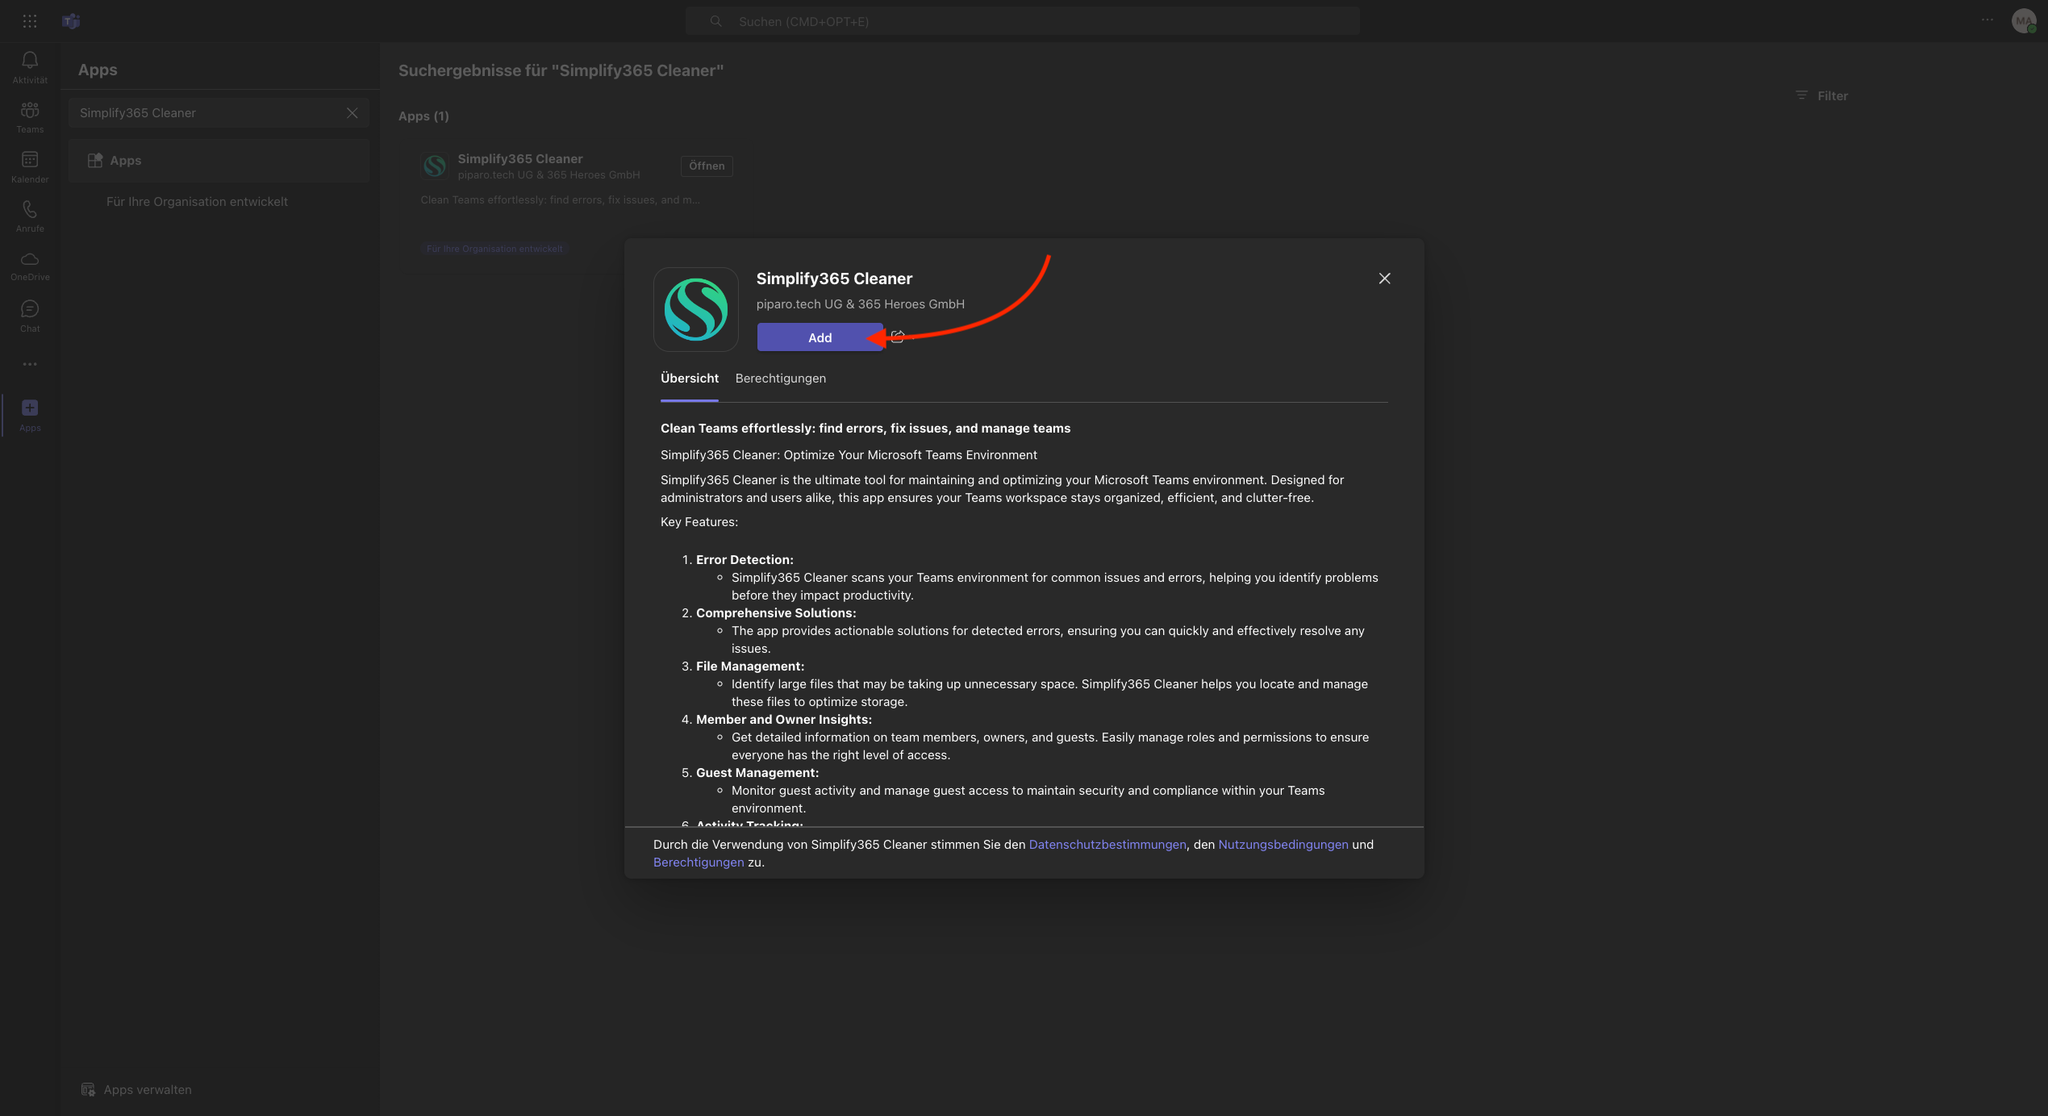Switch to the Berechtigungen tab
The height and width of the screenshot is (1116, 2048).
pyautogui.click(x=780, y=378)
